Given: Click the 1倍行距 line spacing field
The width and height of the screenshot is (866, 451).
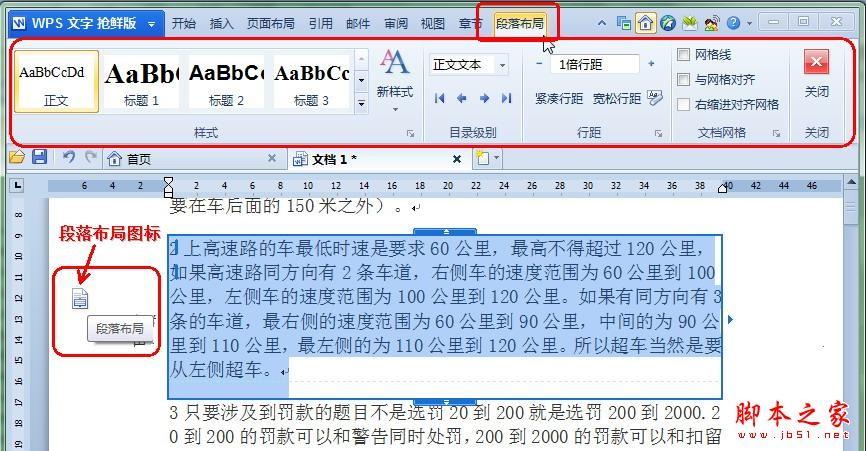Looking at the screenshot, I should pos(595,65).
